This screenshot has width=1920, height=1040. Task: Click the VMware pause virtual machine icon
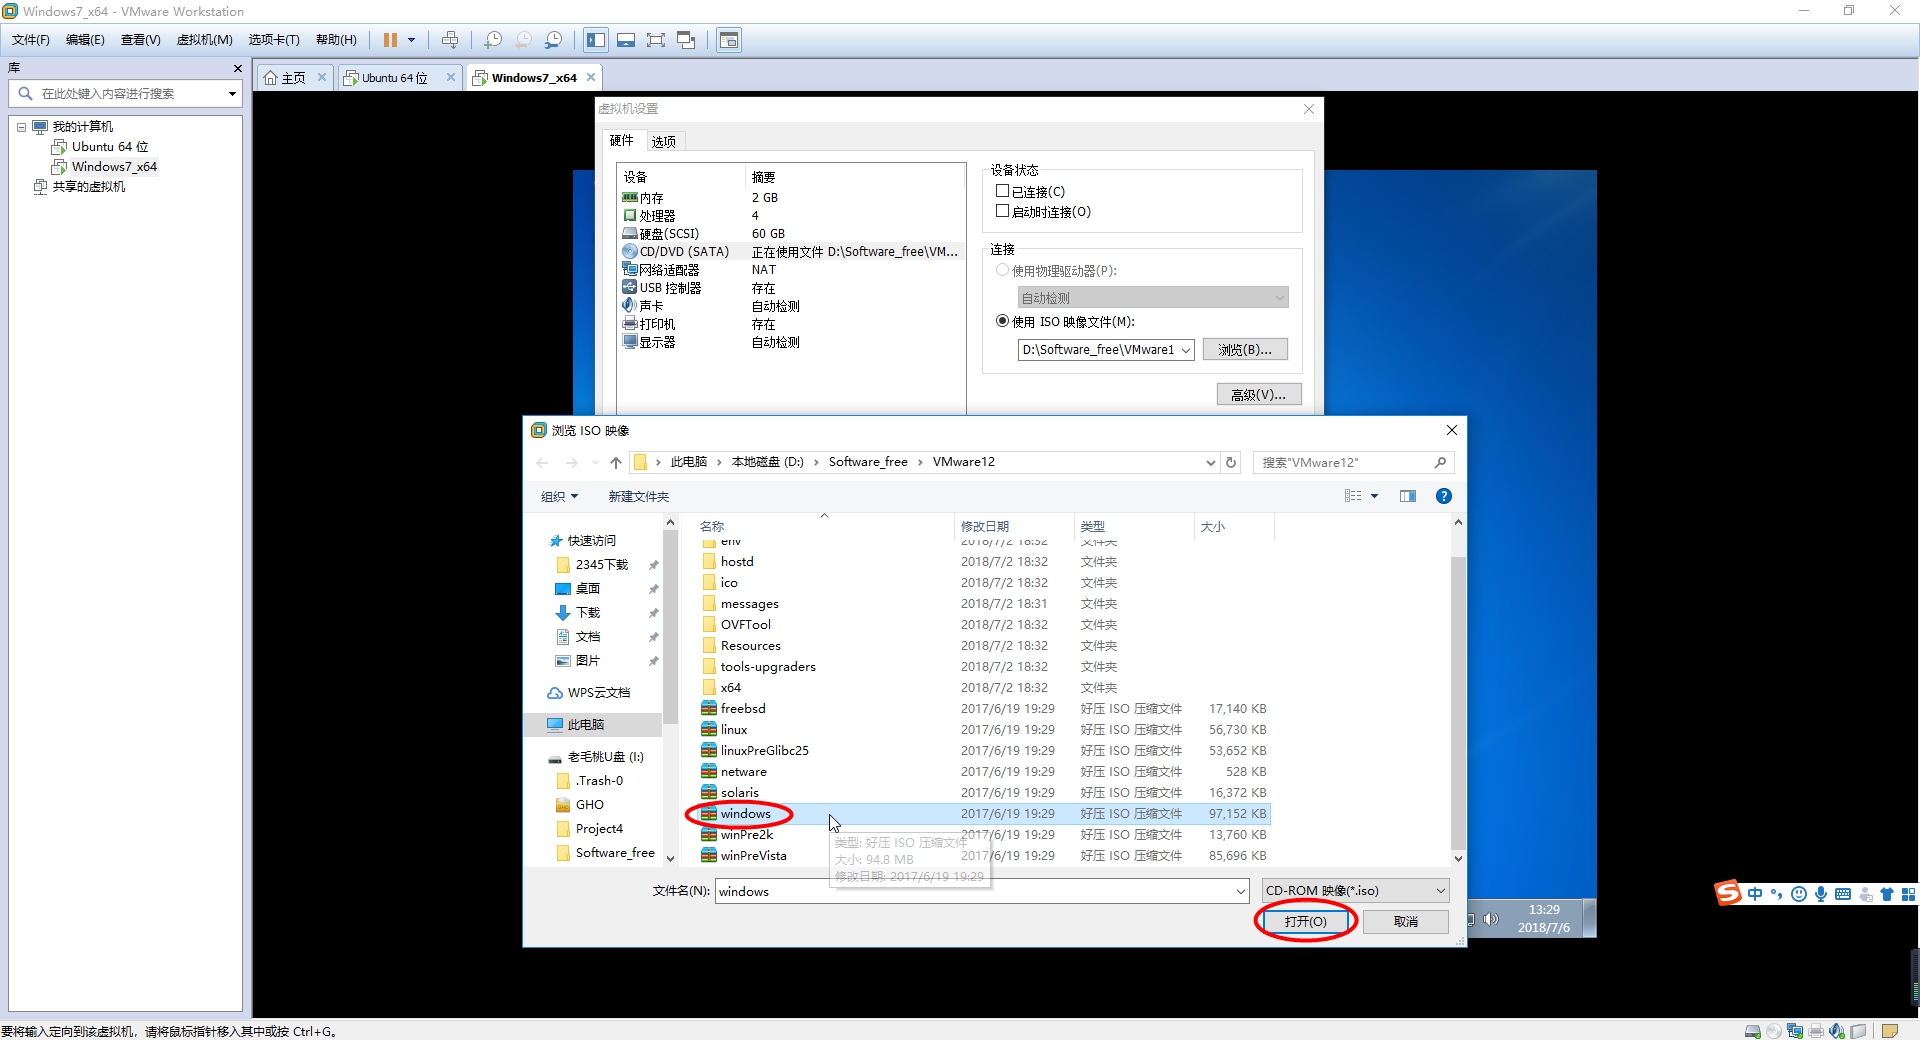pos(390,40)
